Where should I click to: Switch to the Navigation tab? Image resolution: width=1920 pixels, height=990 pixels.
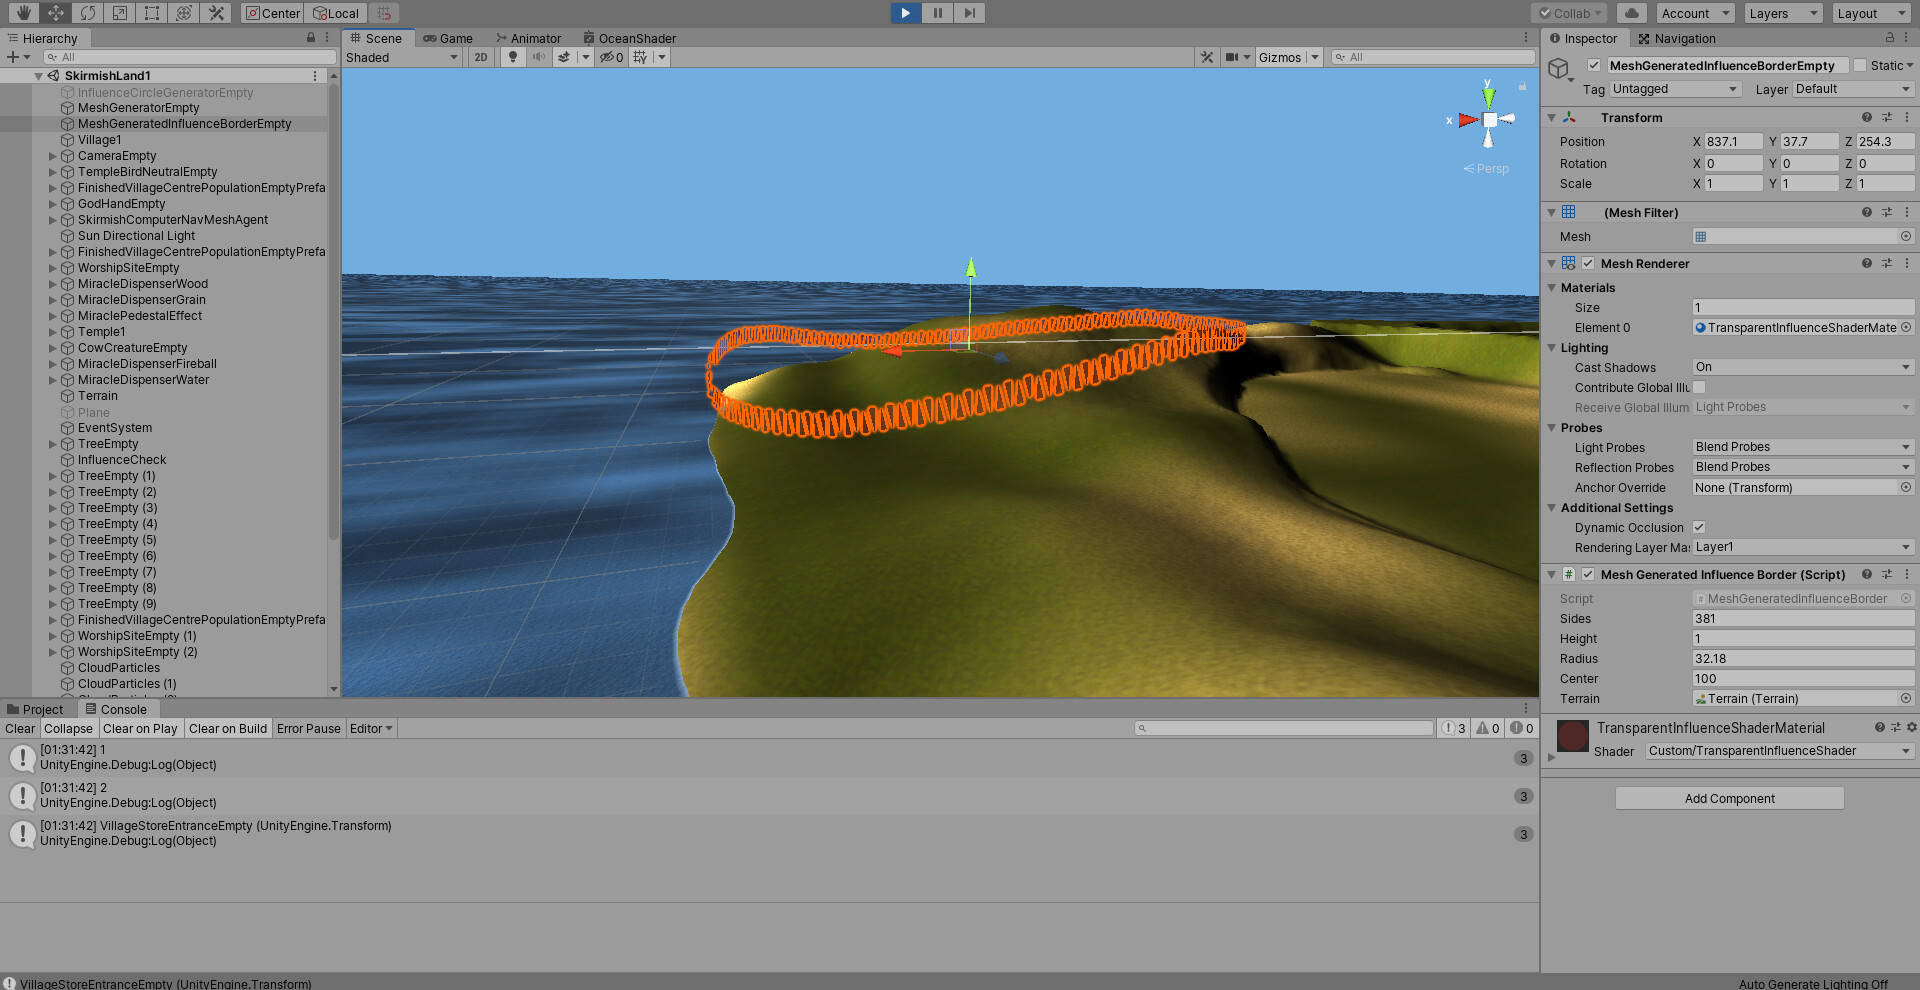click(x=1677, y=38)
